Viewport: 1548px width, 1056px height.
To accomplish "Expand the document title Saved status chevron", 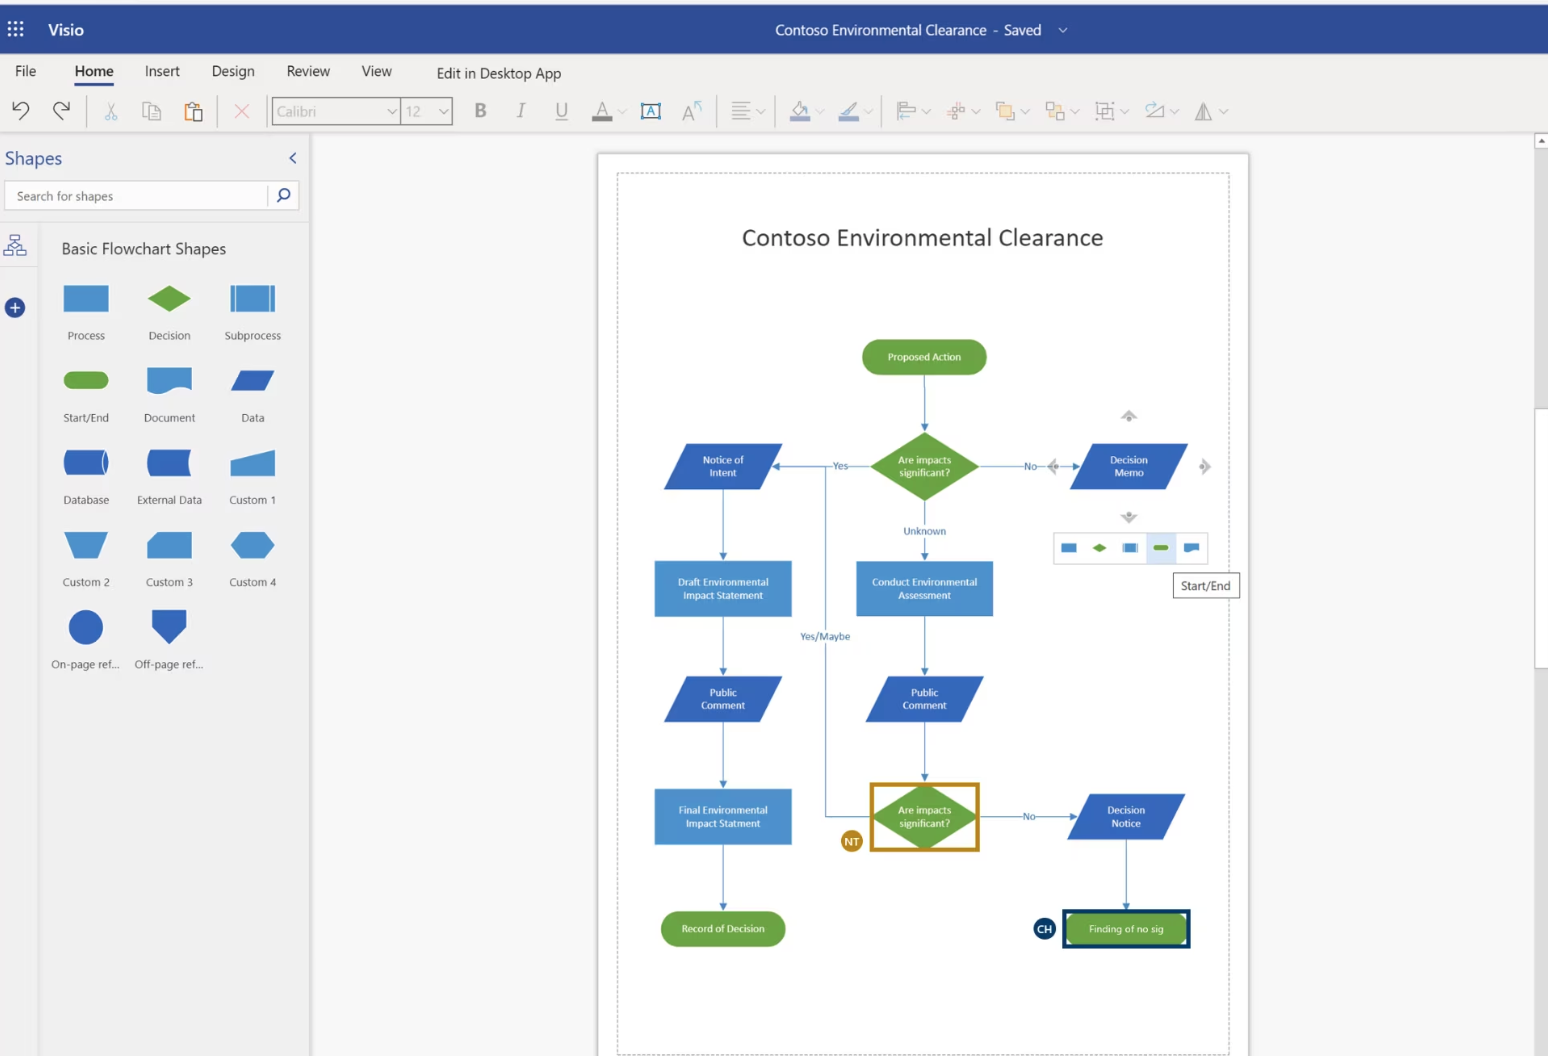I will (1062, 30).
